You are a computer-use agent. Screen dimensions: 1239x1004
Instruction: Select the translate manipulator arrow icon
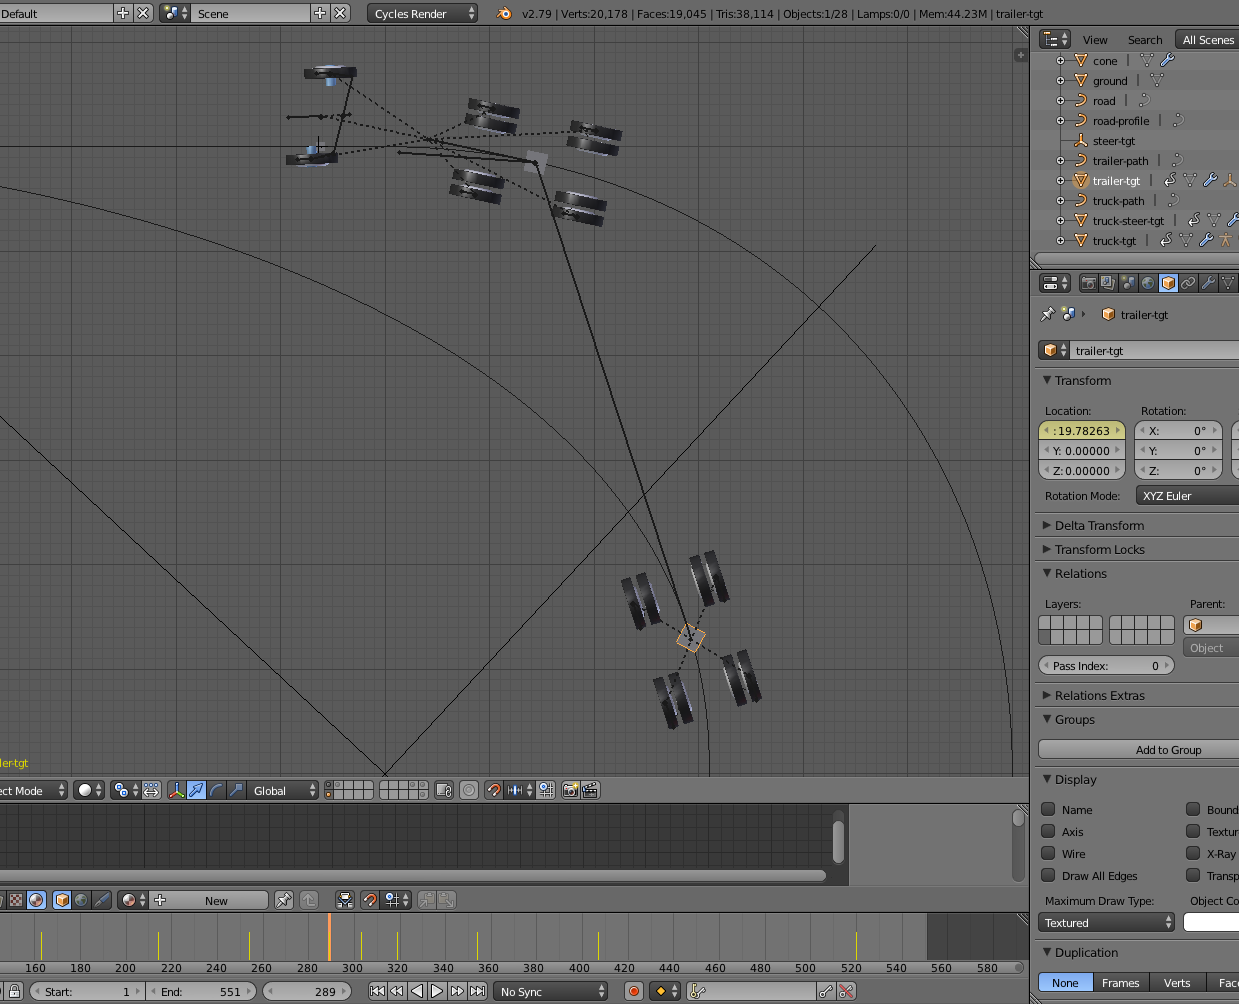tap(196, 790)
